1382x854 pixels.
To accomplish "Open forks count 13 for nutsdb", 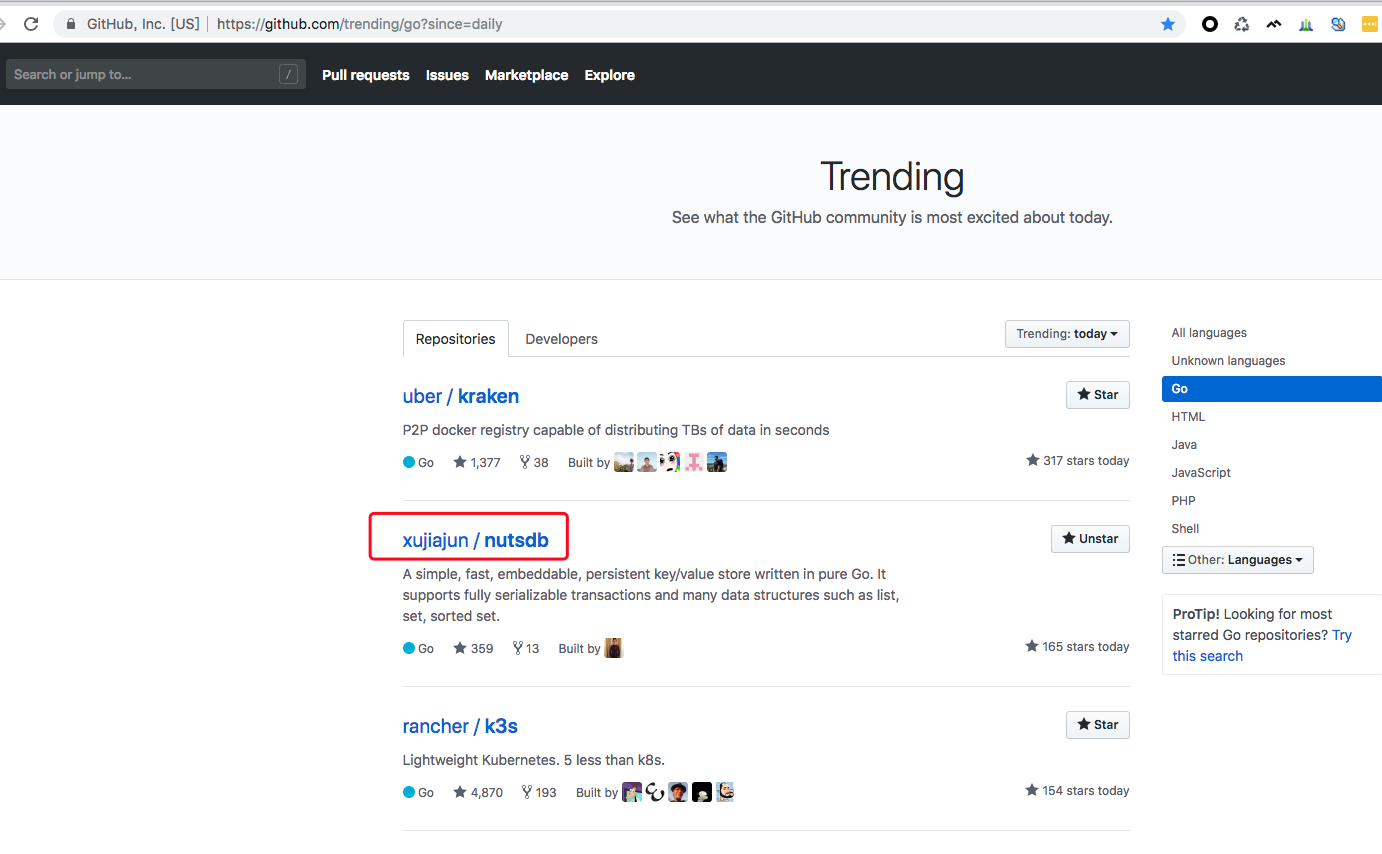I will tap(525, 648).
